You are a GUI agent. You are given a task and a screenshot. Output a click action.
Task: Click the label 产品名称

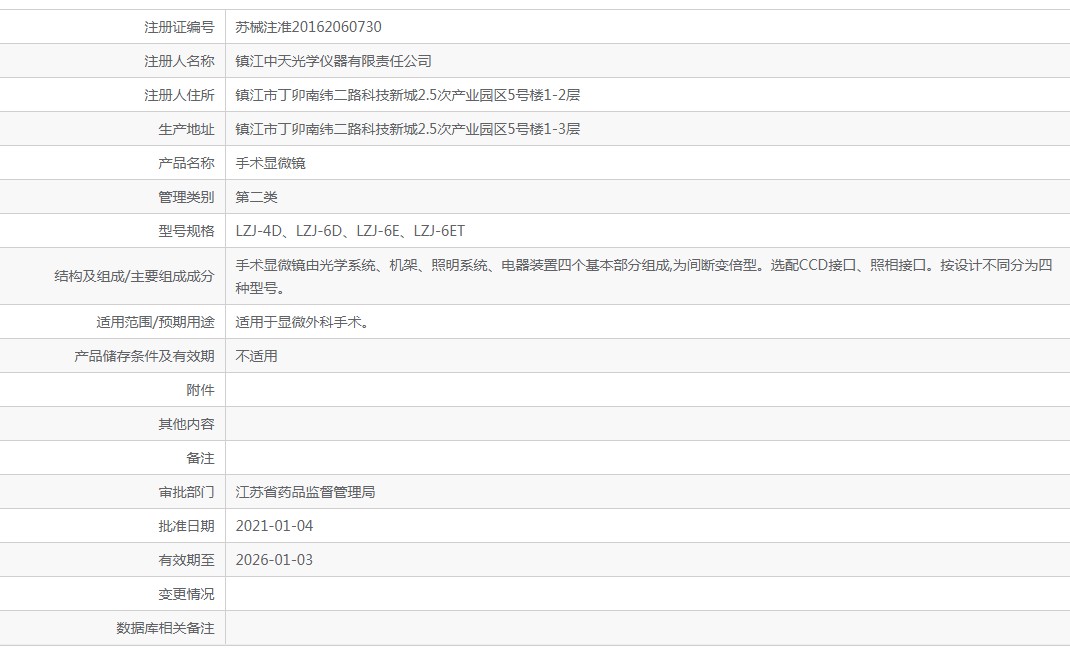point(186,163)
